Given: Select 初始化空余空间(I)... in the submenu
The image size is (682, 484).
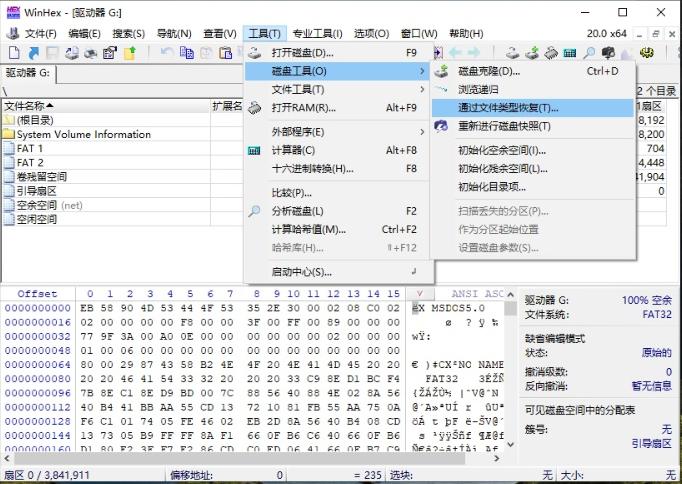Looking at the screenshot, I should [533, 150].
